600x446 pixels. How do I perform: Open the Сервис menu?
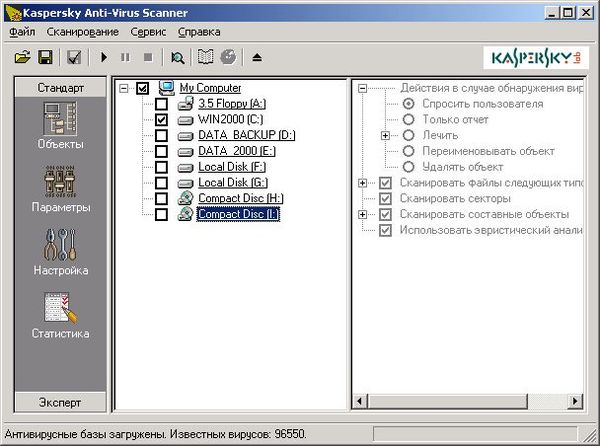pyautogui.click(x=148, y=32)
